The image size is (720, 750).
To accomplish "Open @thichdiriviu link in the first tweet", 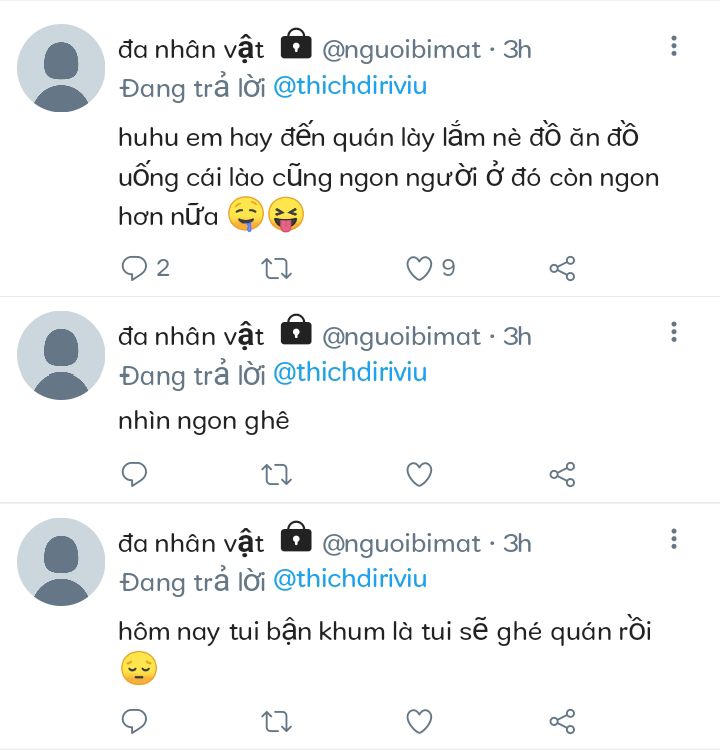I will (350, 86).
